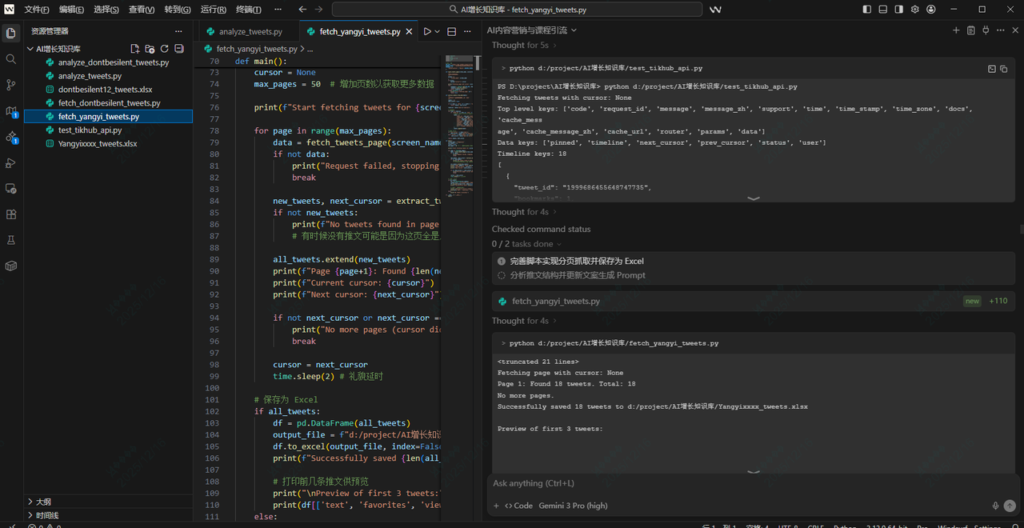The image size is (1024, 528).
Task: Open Source Control in activity bar
Action: pos(11,84)
